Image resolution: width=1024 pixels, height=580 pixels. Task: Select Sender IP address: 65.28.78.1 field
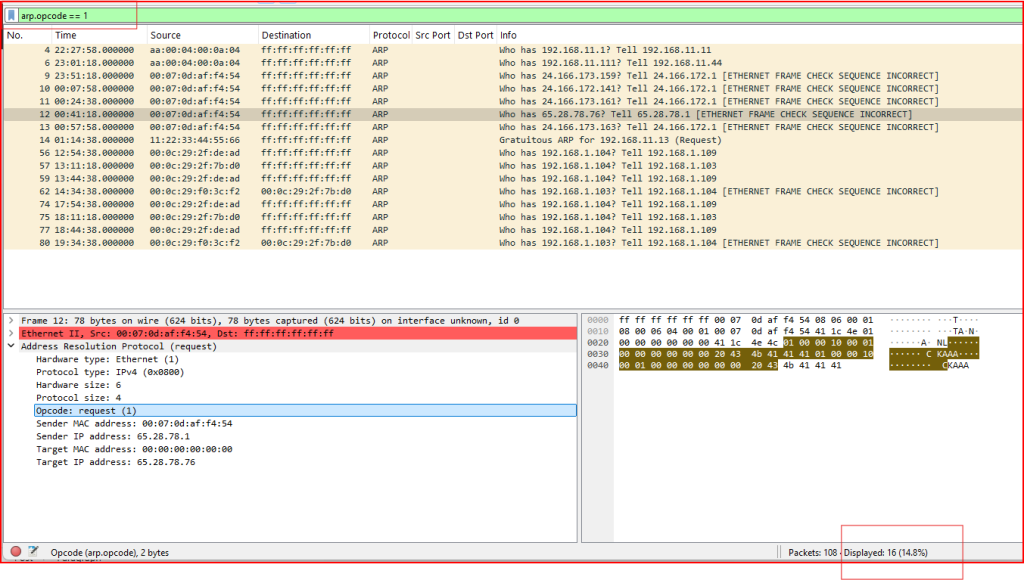(112, 436)
